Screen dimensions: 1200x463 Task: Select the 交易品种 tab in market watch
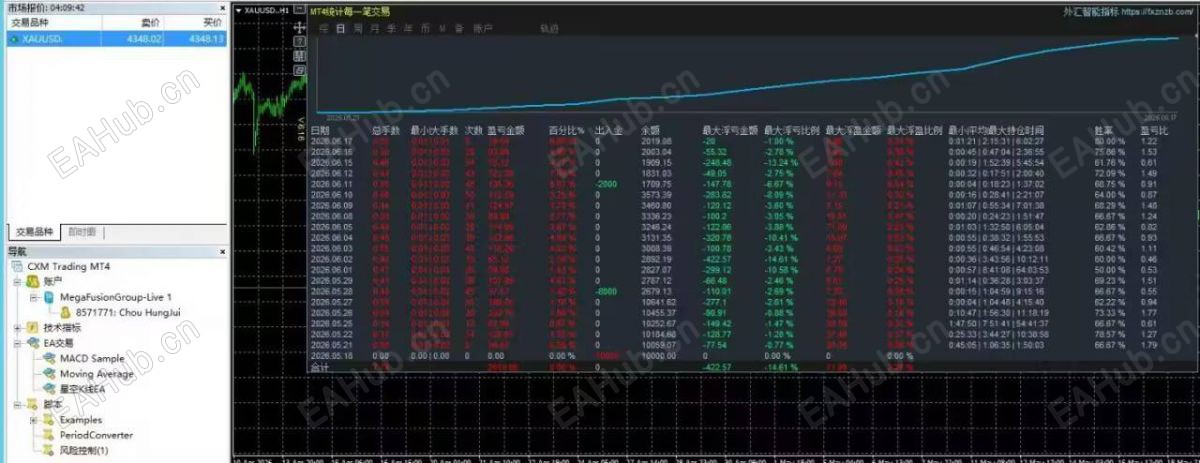[32, 232]
